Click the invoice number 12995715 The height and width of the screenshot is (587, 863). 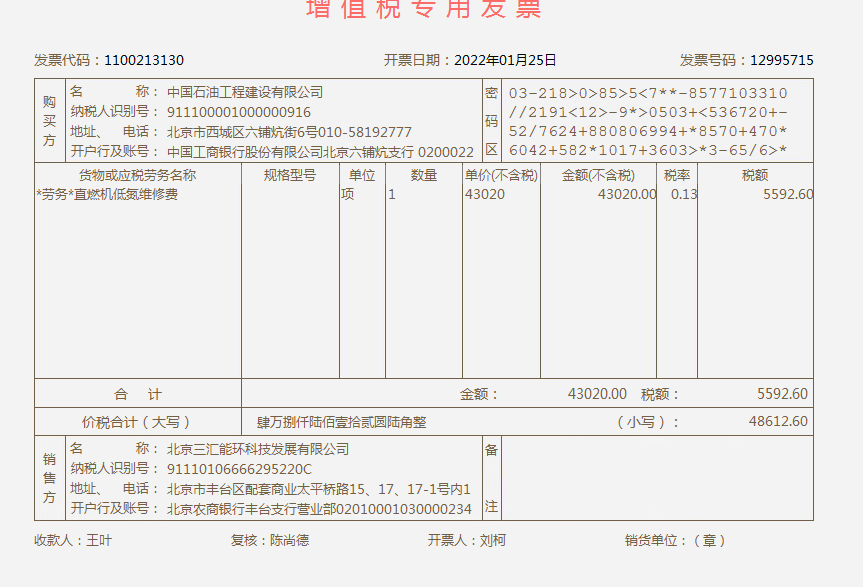(781, 60)
